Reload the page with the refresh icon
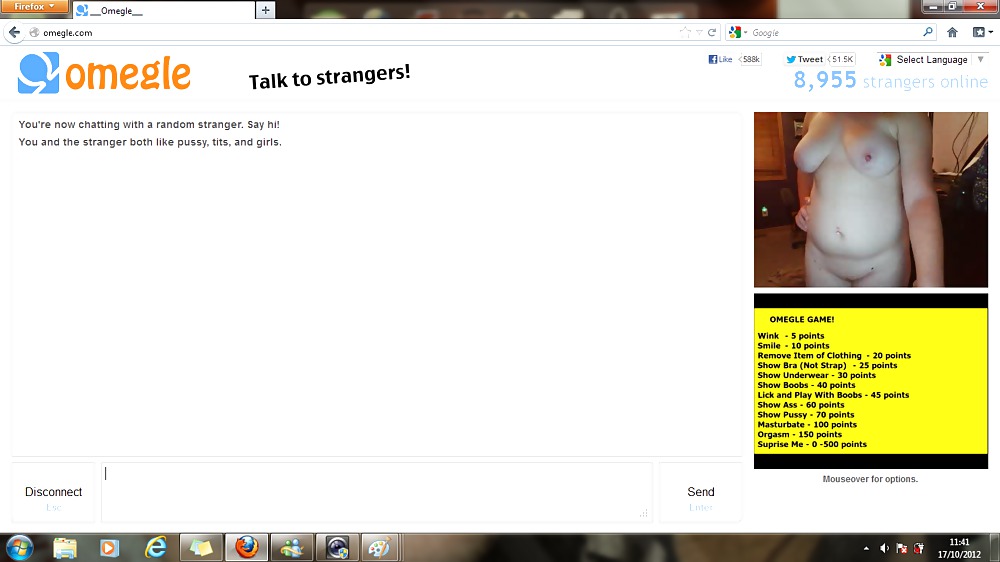The image size is (1000, 562). (712, 33)
